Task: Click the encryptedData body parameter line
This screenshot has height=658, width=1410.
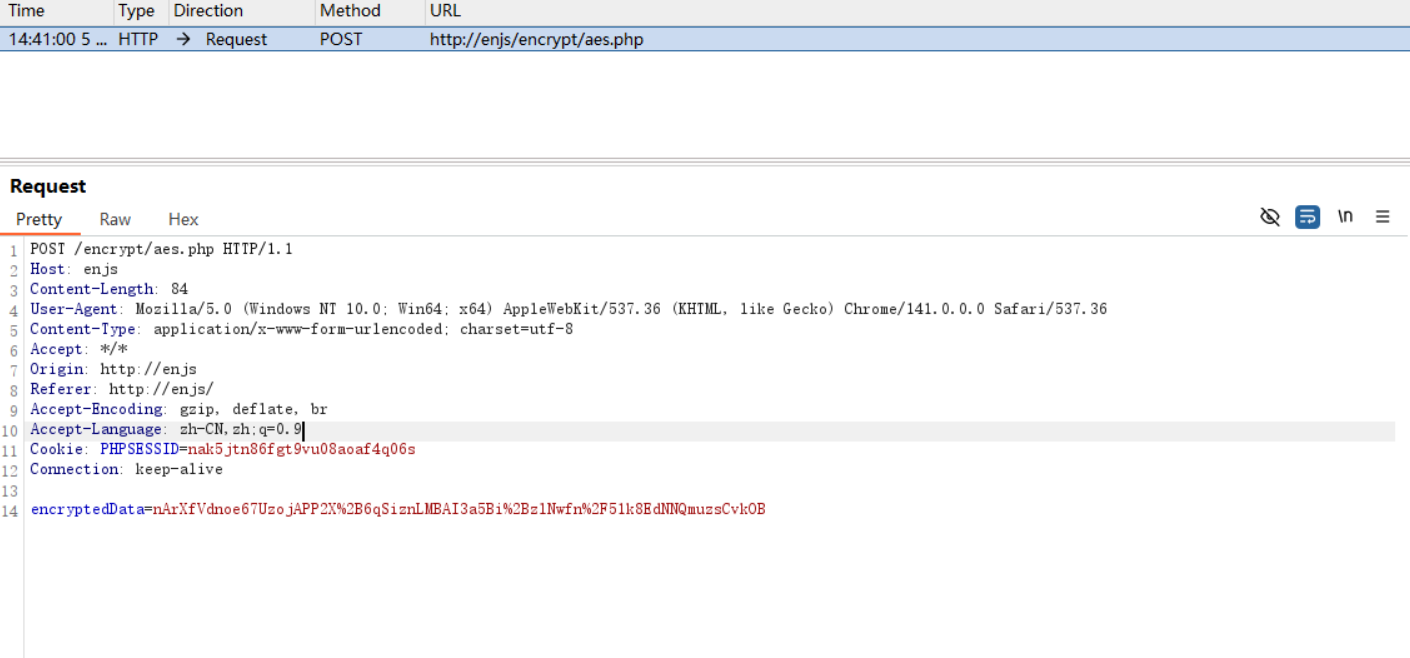Action: tap(398, 509)
